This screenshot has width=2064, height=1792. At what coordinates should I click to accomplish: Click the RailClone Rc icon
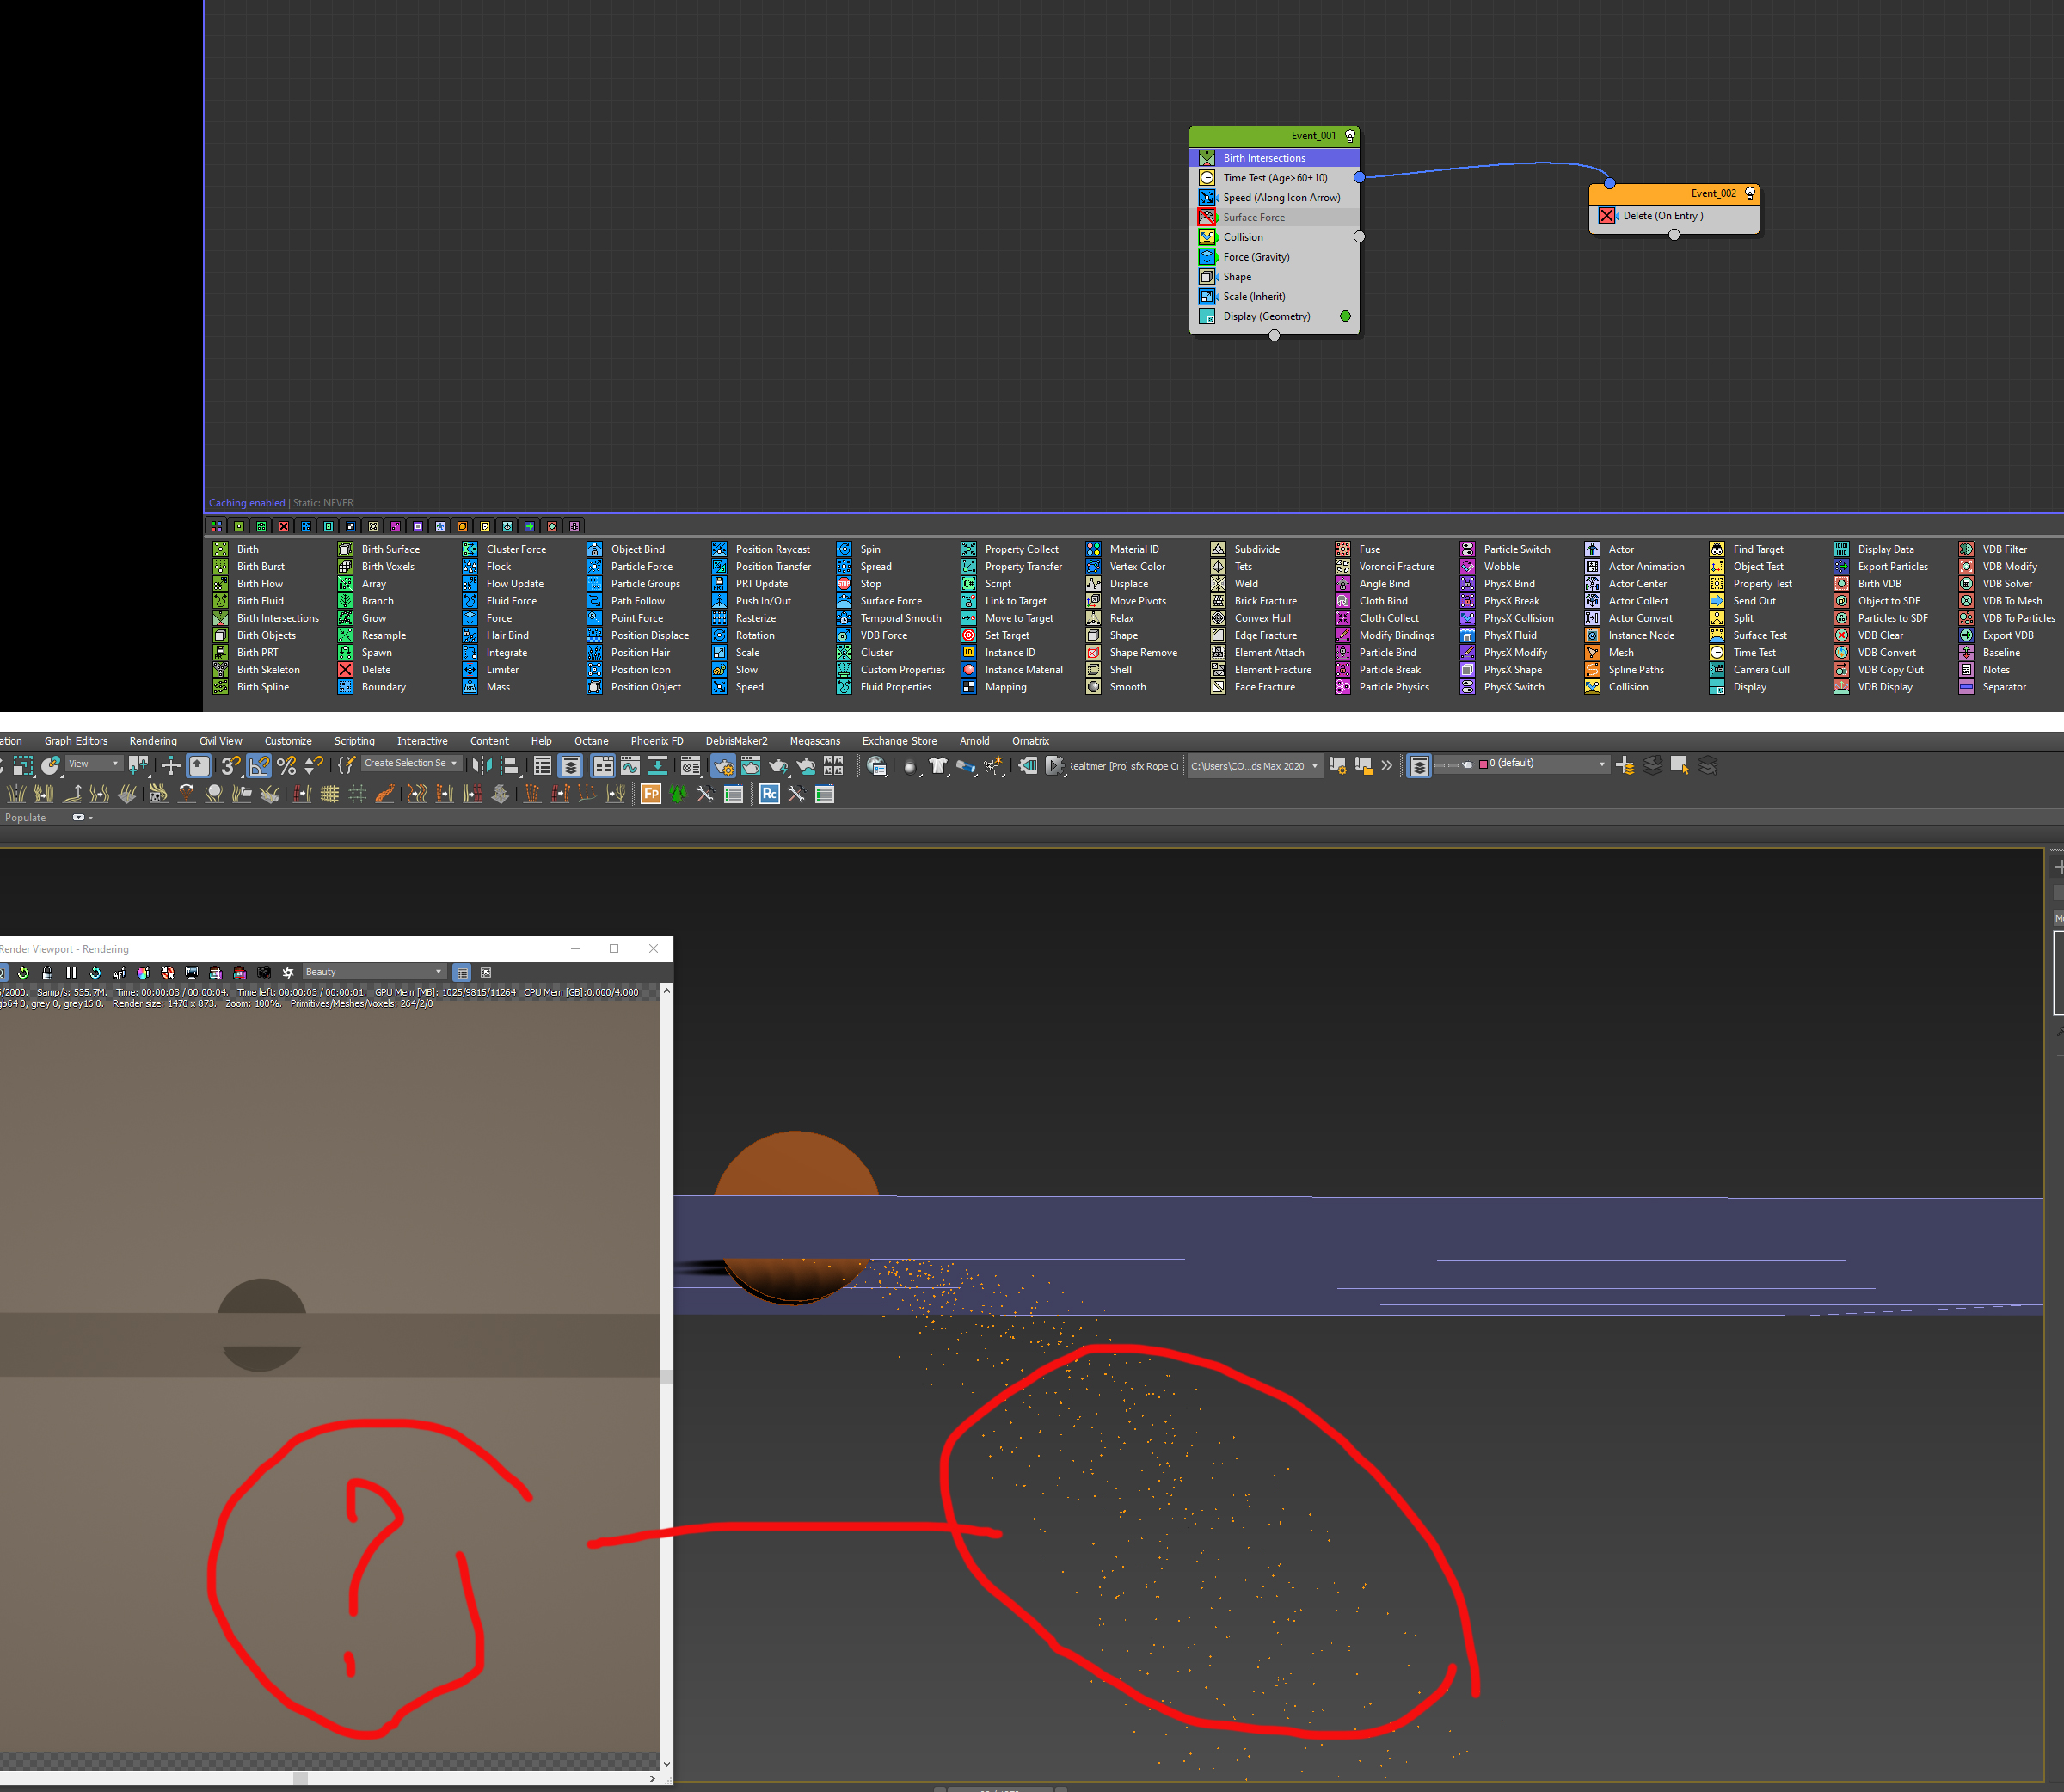(x=769, y=794)
